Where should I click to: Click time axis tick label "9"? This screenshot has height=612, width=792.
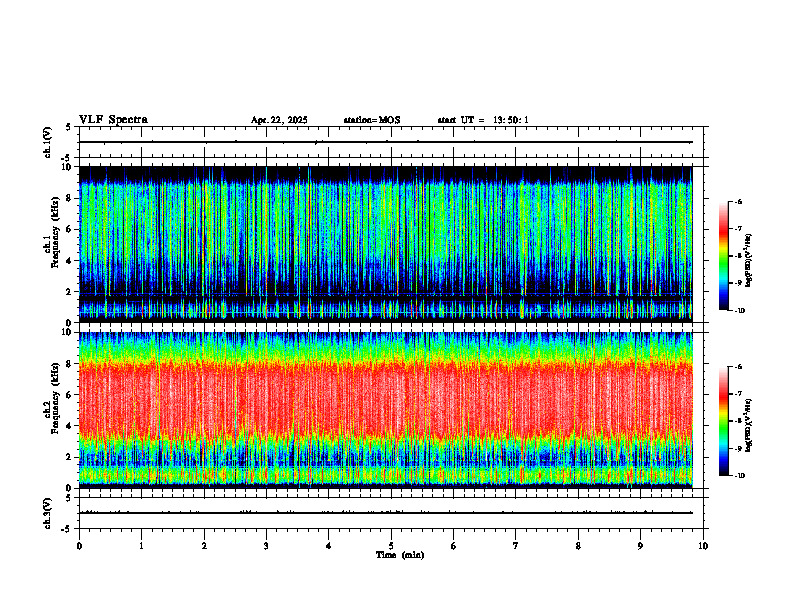pyautogui.click(x=640, y=546)
